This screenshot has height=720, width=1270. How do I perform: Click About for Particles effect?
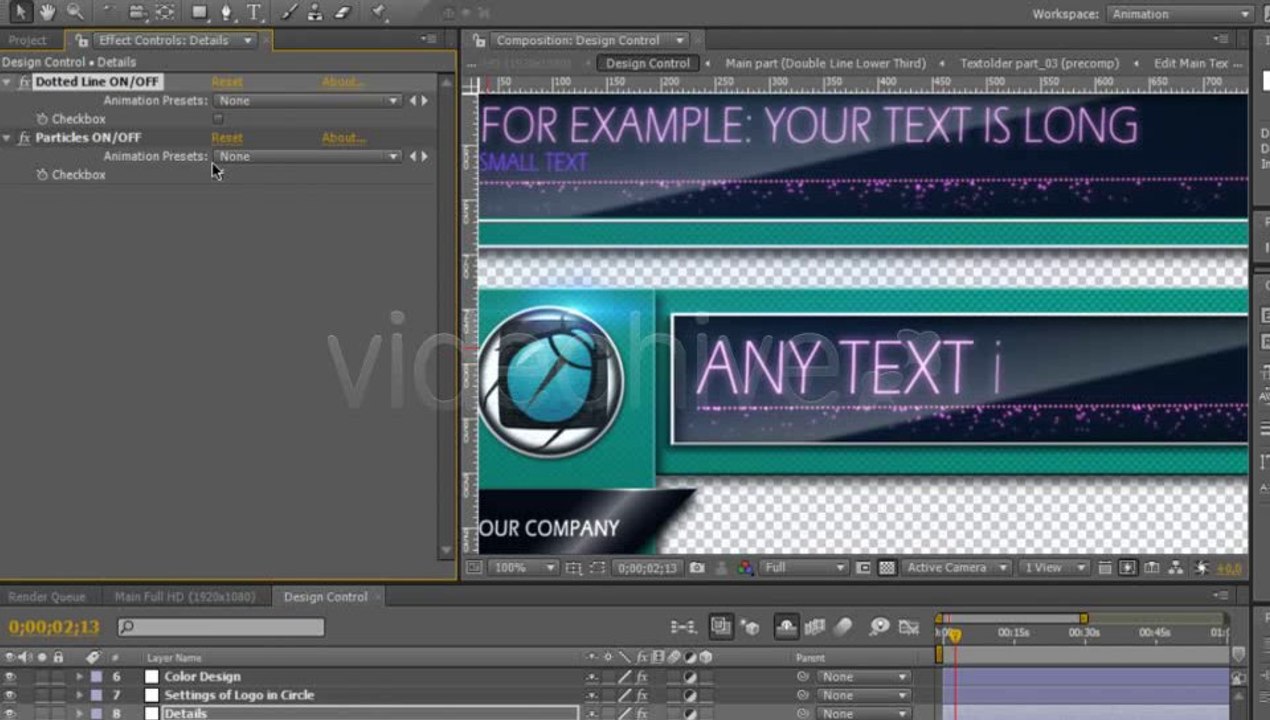[x=343, y=138]
